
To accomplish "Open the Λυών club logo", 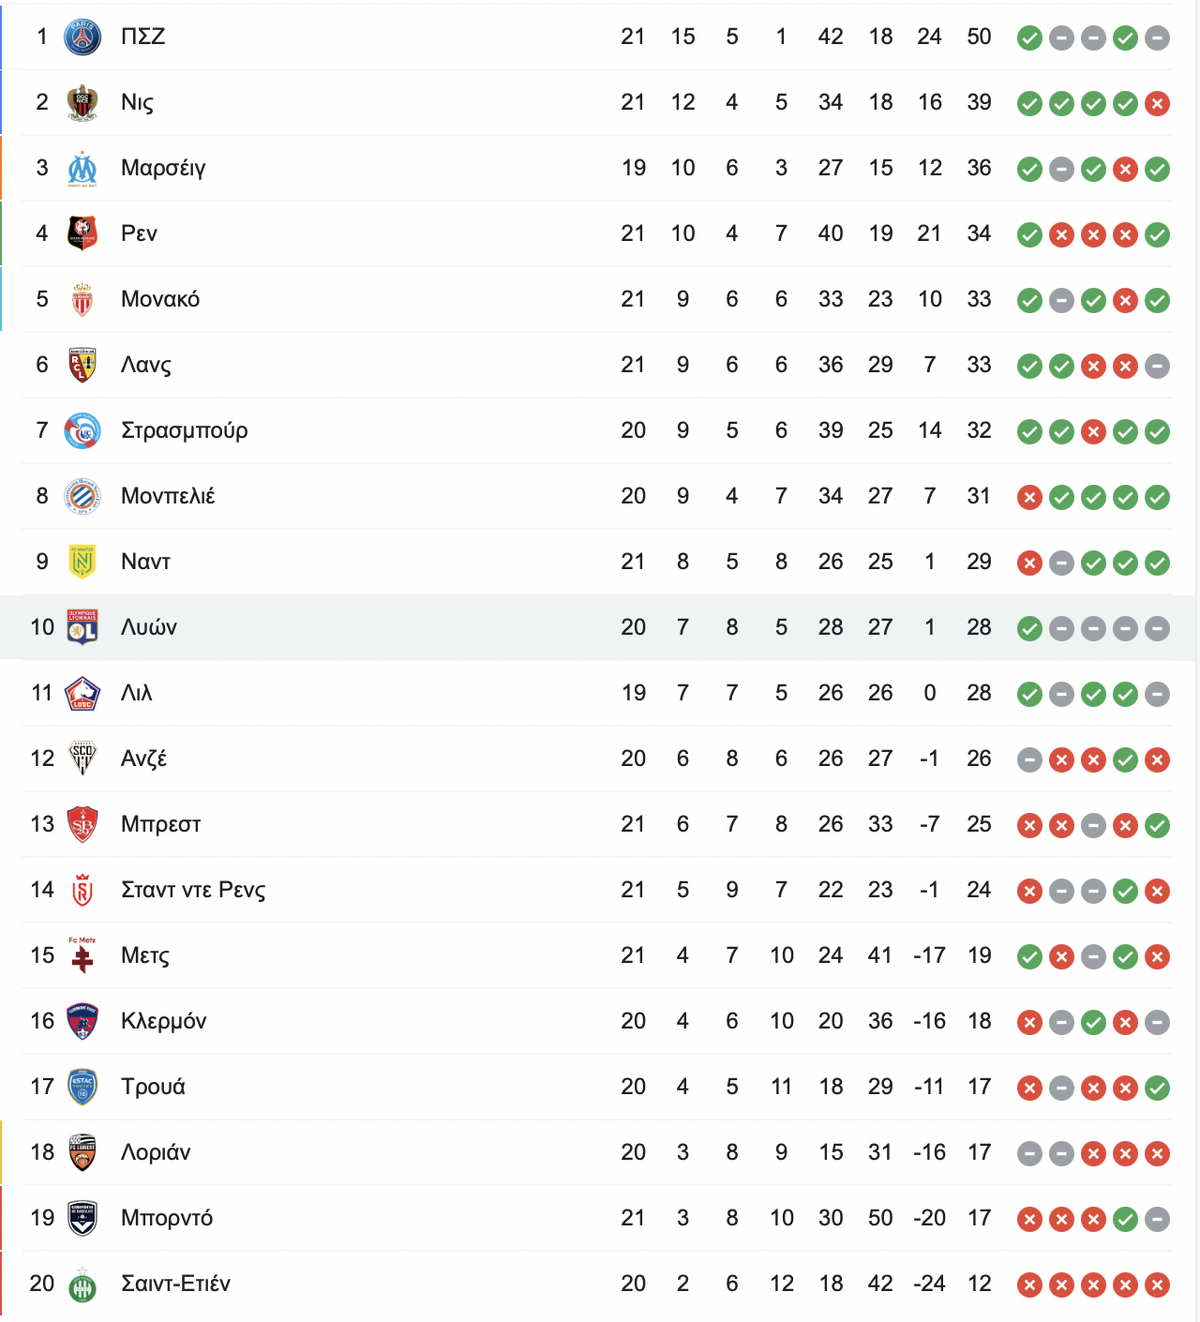I will (x=82, y=627).
